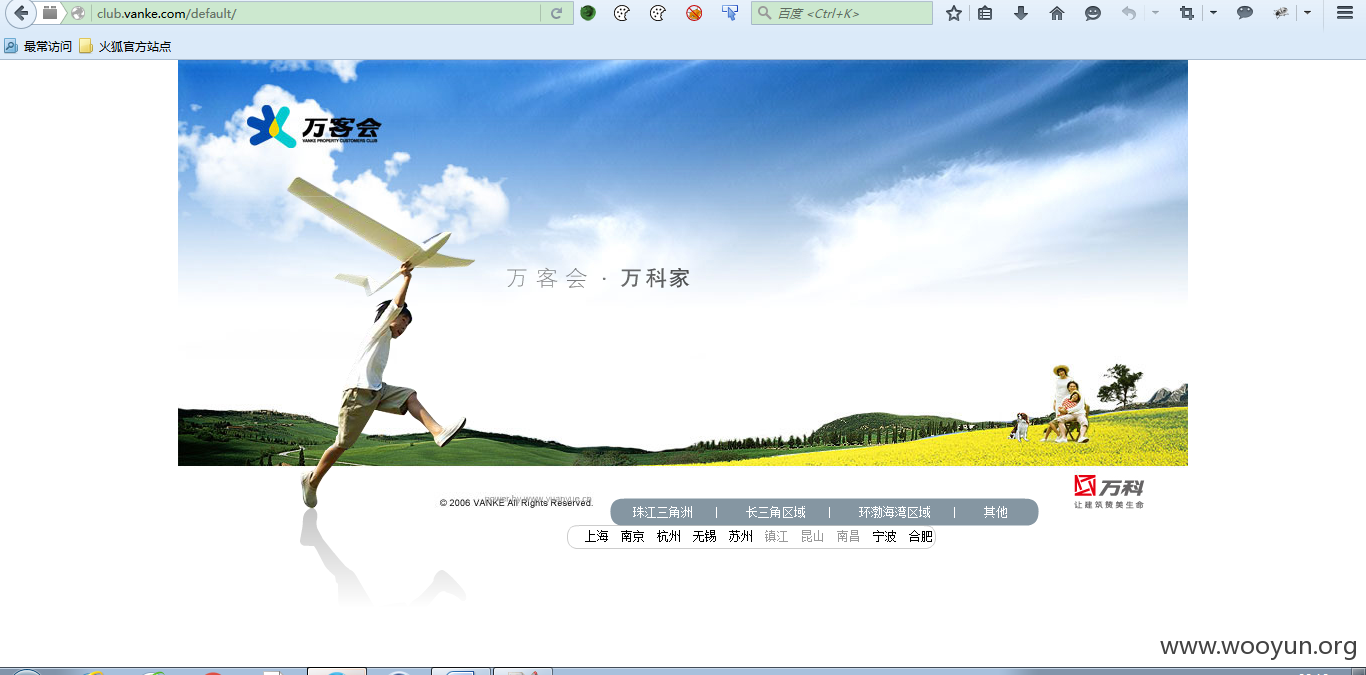Expand the dropdown beside the bug icon

pyautogui.click(x=1307, y=13)
